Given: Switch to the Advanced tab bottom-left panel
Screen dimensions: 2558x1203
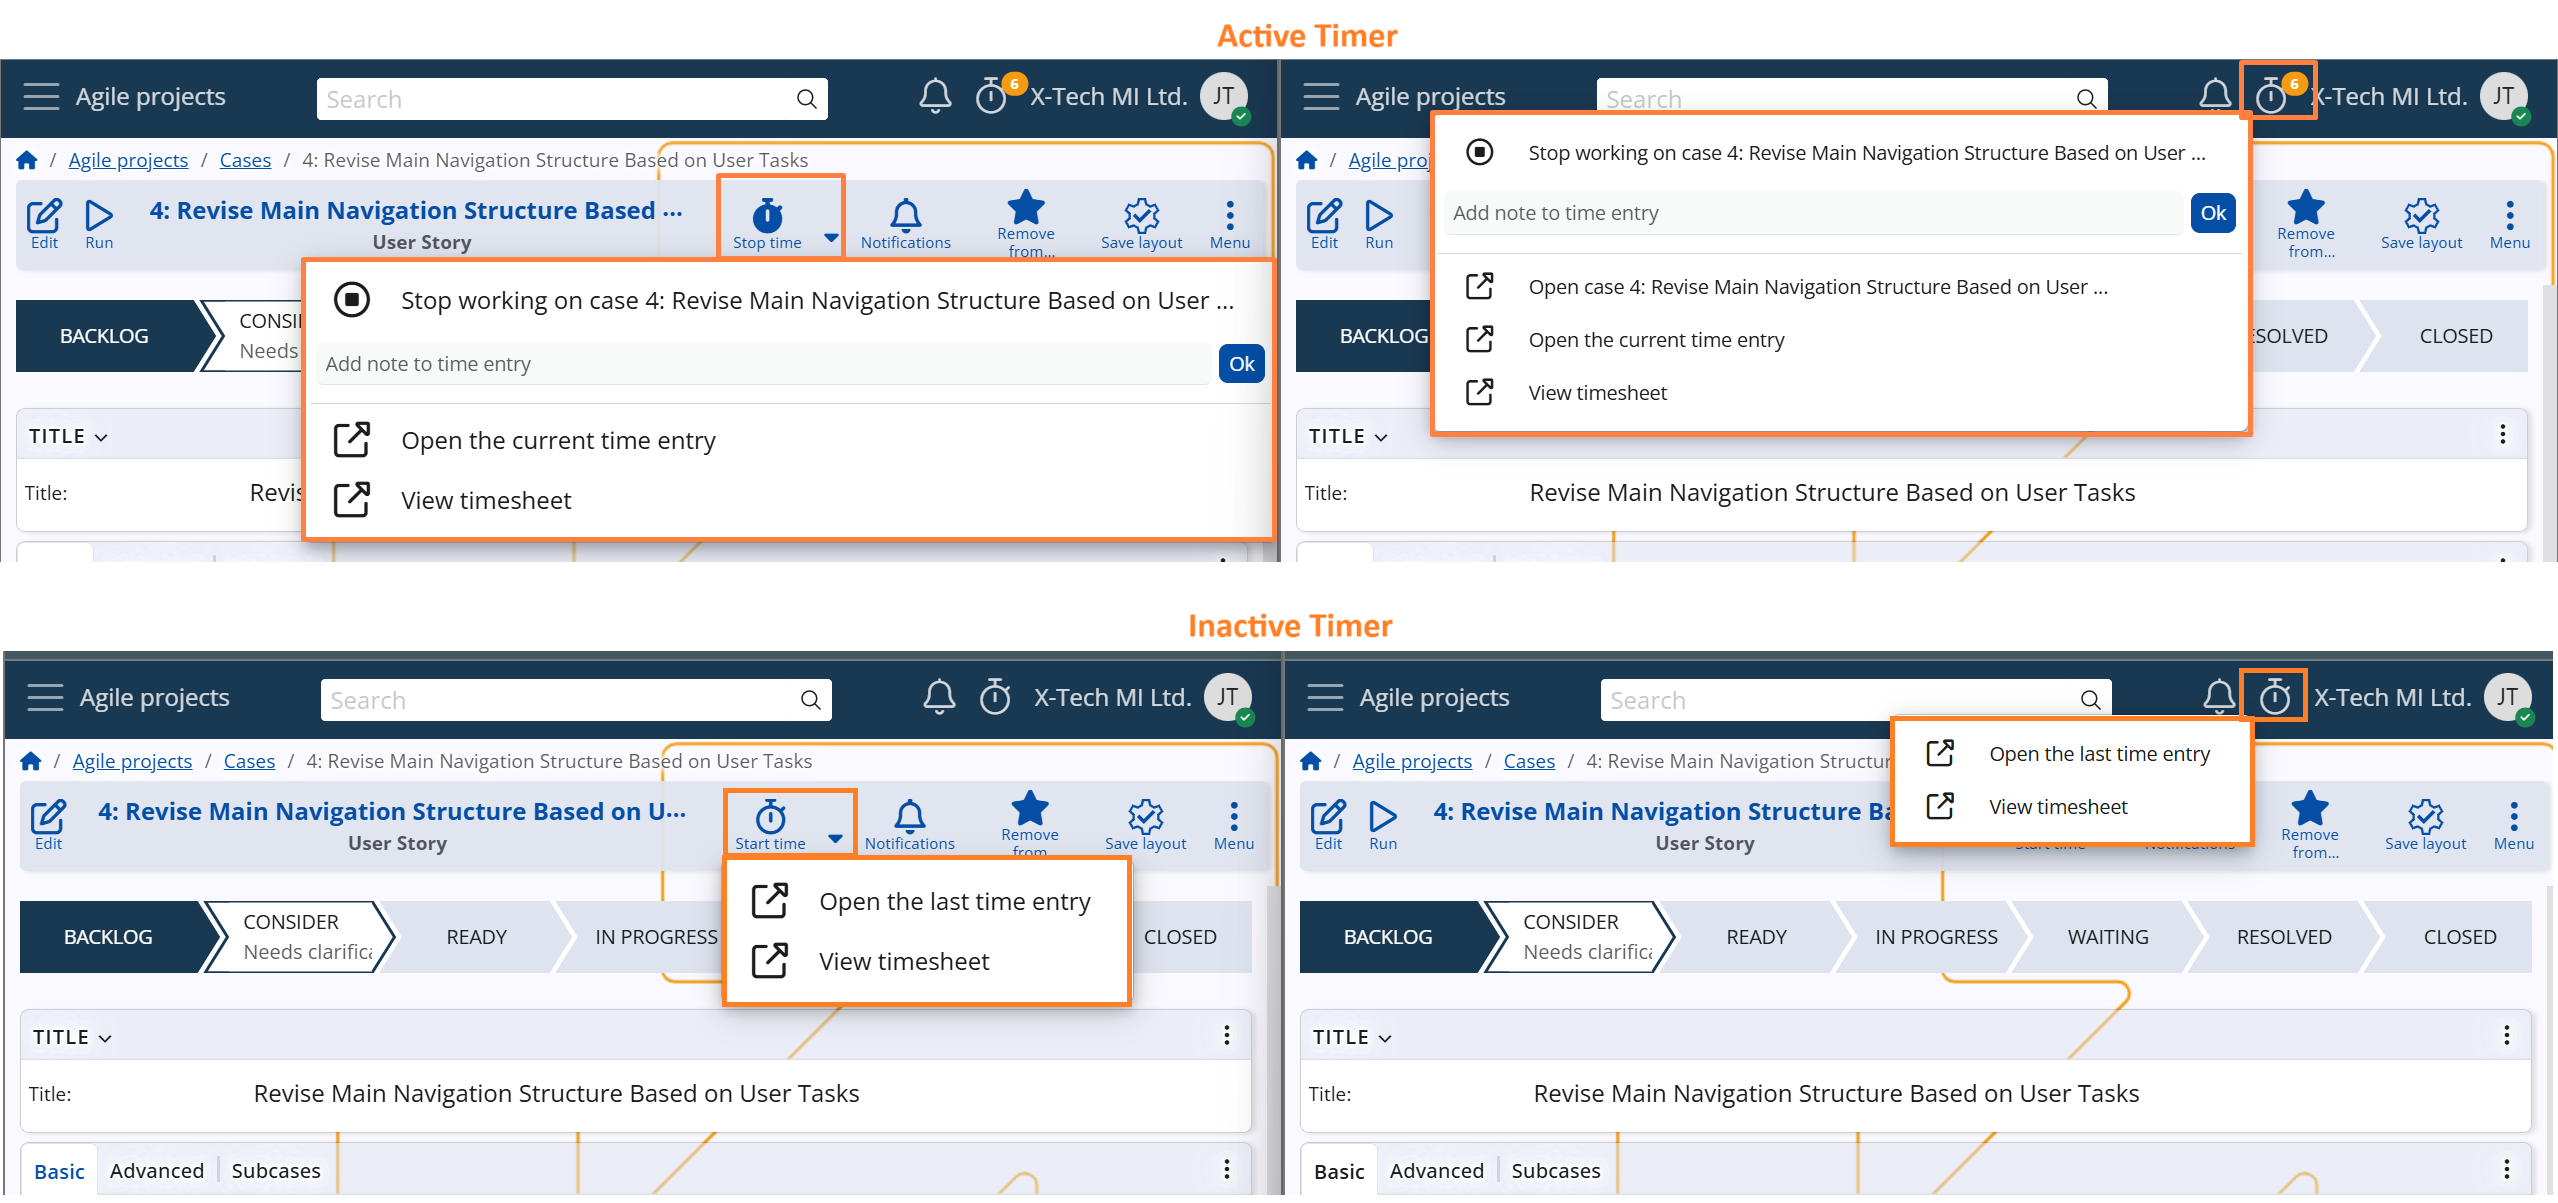Looking at the screenshot, I should tap(157, 1170).
